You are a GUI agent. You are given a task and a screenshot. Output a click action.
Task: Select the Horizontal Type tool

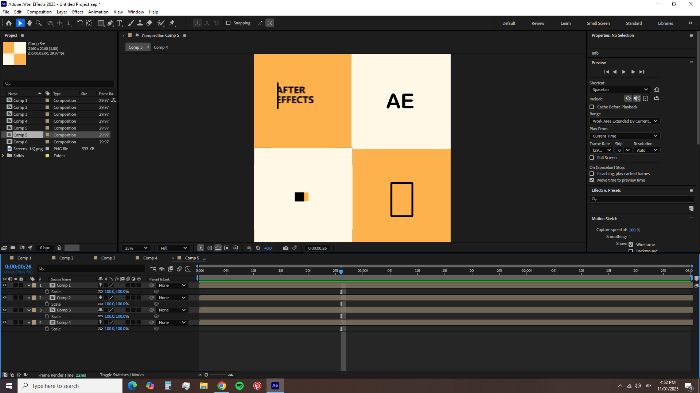120,23
